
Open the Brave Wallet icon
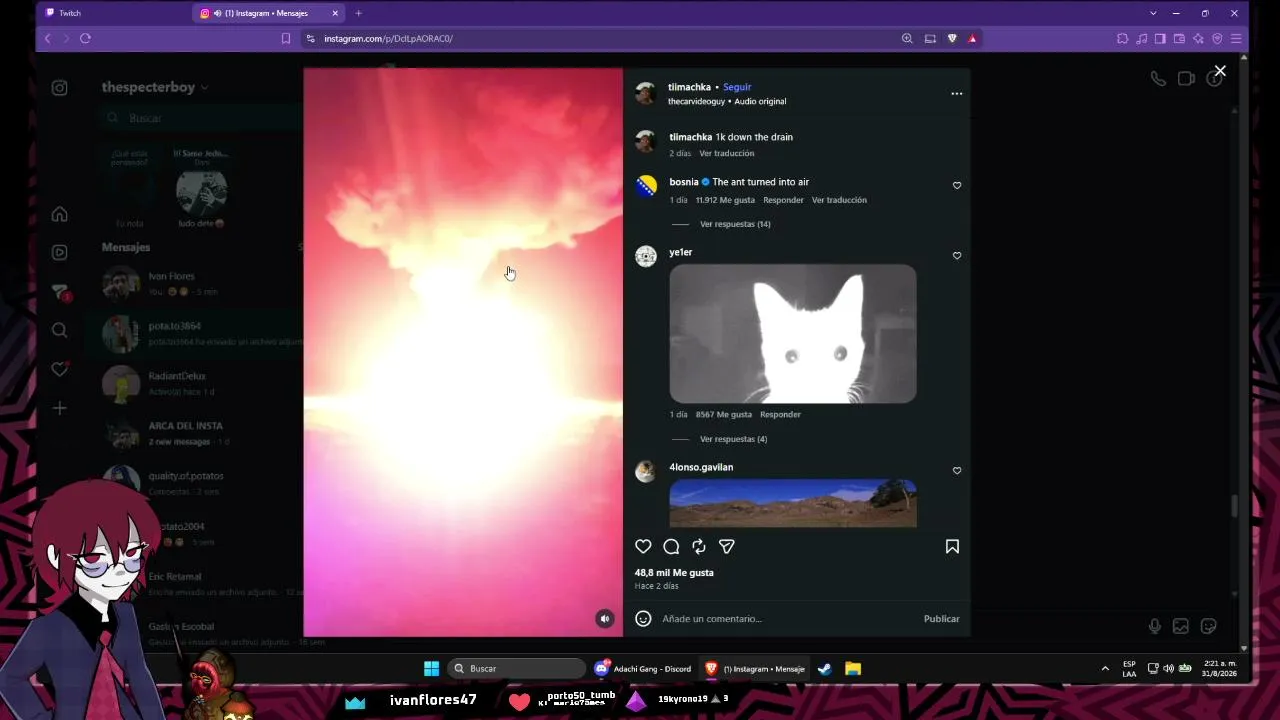[x=1179, y=38]
